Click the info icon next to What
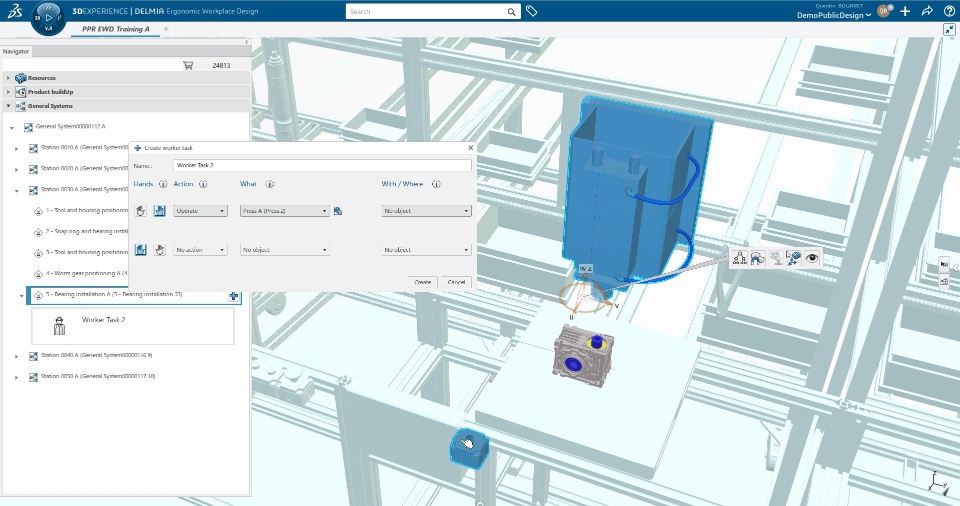The height and width of the screenshot is (506, 960). (x=269, y=184)
